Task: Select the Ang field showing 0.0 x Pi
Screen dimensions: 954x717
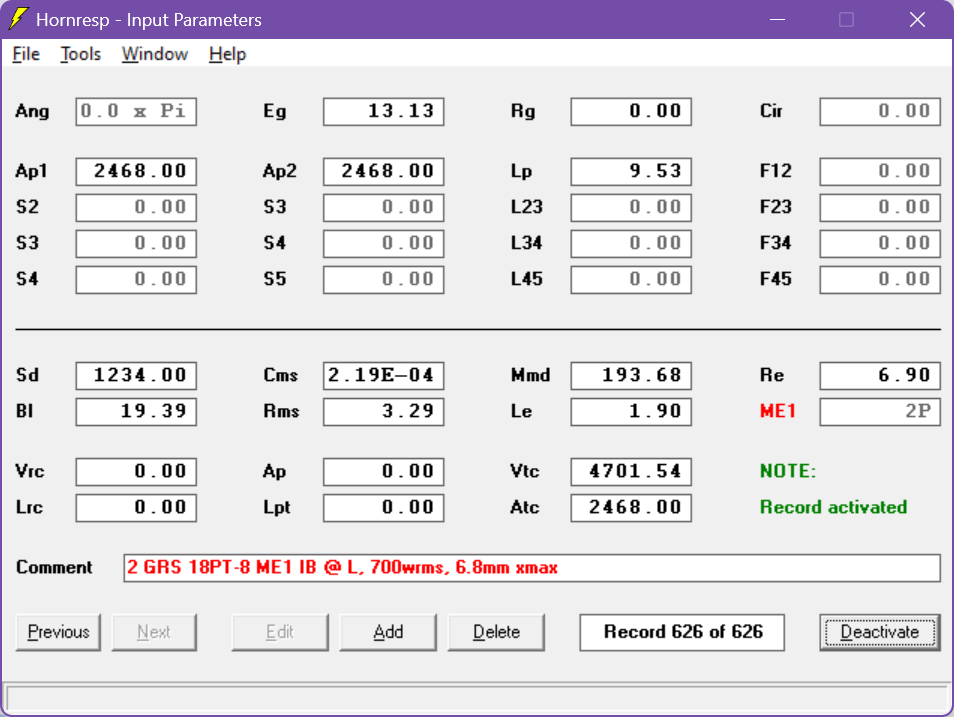Action: click(x=136, y=111)
